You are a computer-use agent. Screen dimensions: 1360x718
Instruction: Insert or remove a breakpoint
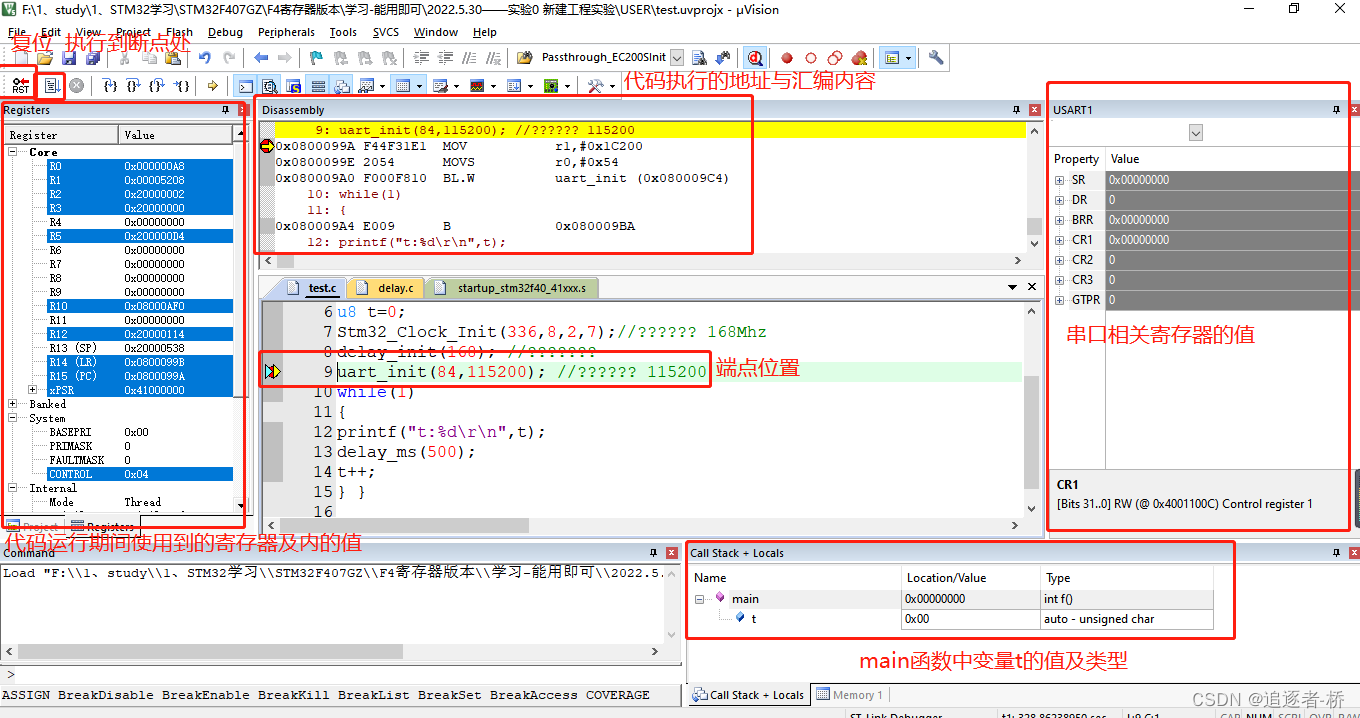click(787, 58)
